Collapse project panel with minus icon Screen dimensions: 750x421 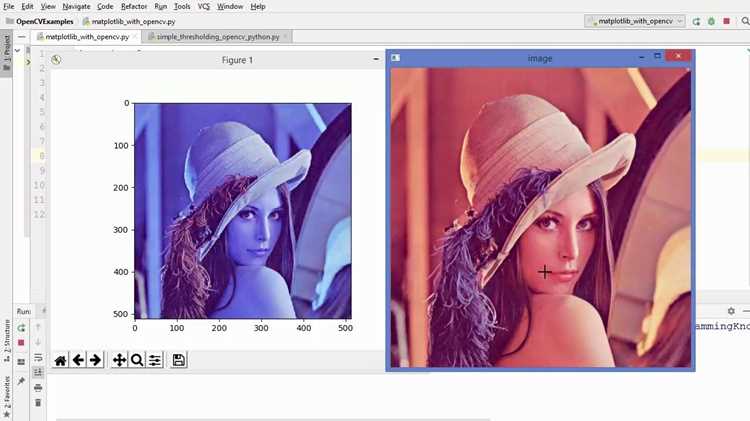[x=22, y=36]
